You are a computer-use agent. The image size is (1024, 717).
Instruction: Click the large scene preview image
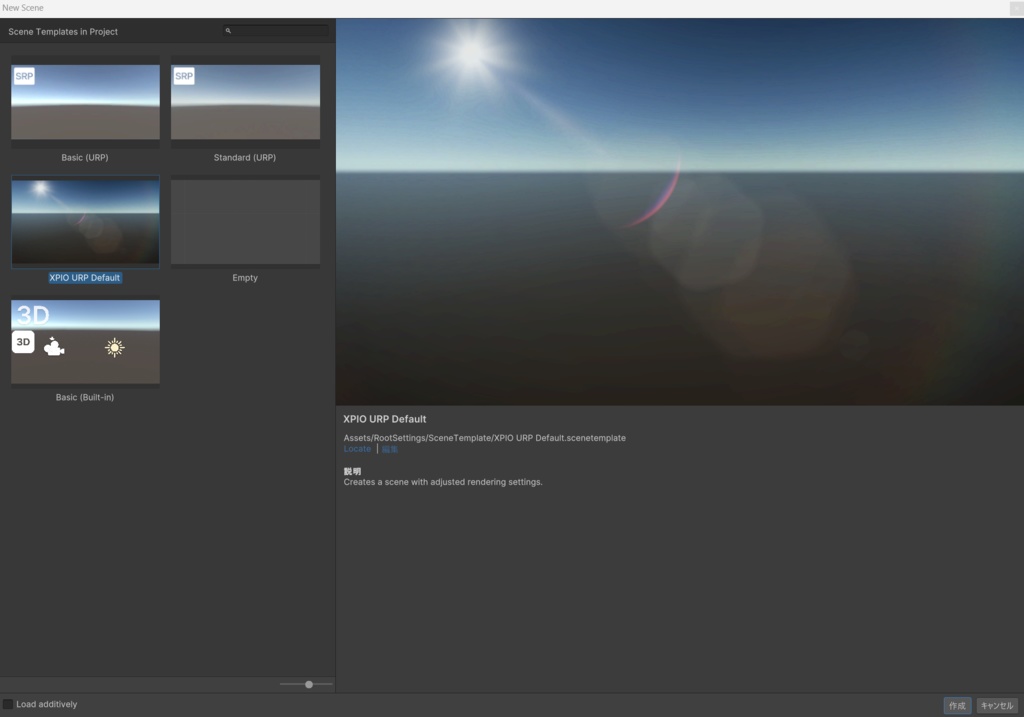[679, 212]
